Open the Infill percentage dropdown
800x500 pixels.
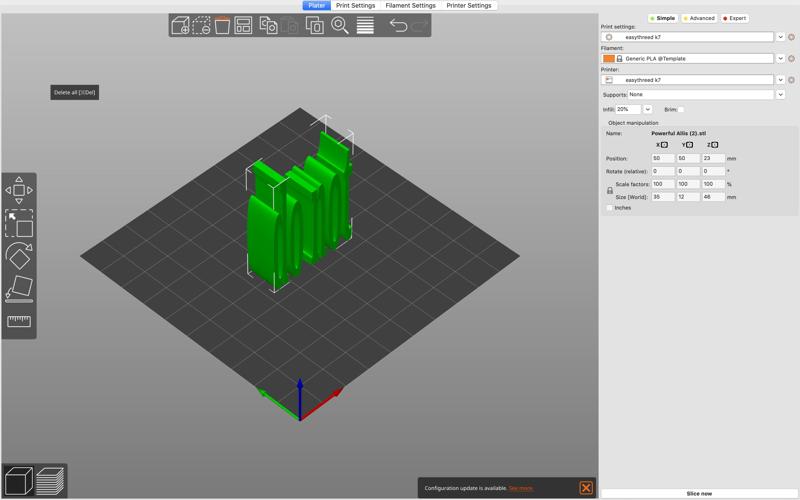pos(647,109)
